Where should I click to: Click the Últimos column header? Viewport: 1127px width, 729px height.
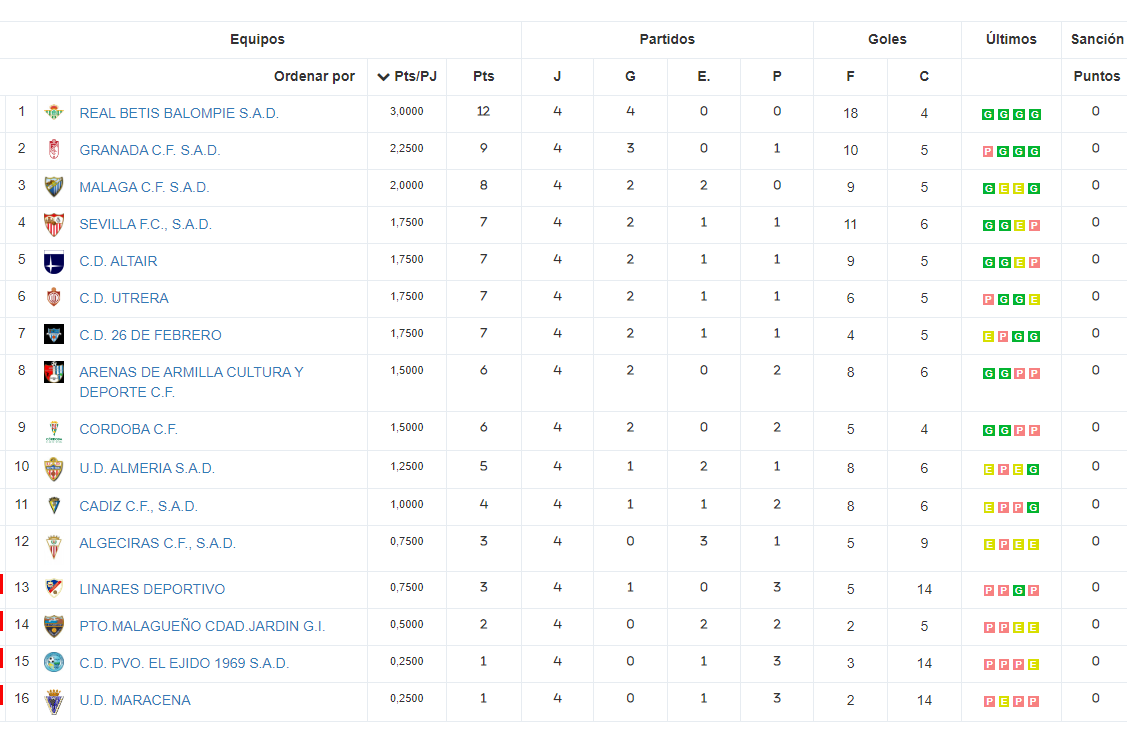tap(1011, 40)
